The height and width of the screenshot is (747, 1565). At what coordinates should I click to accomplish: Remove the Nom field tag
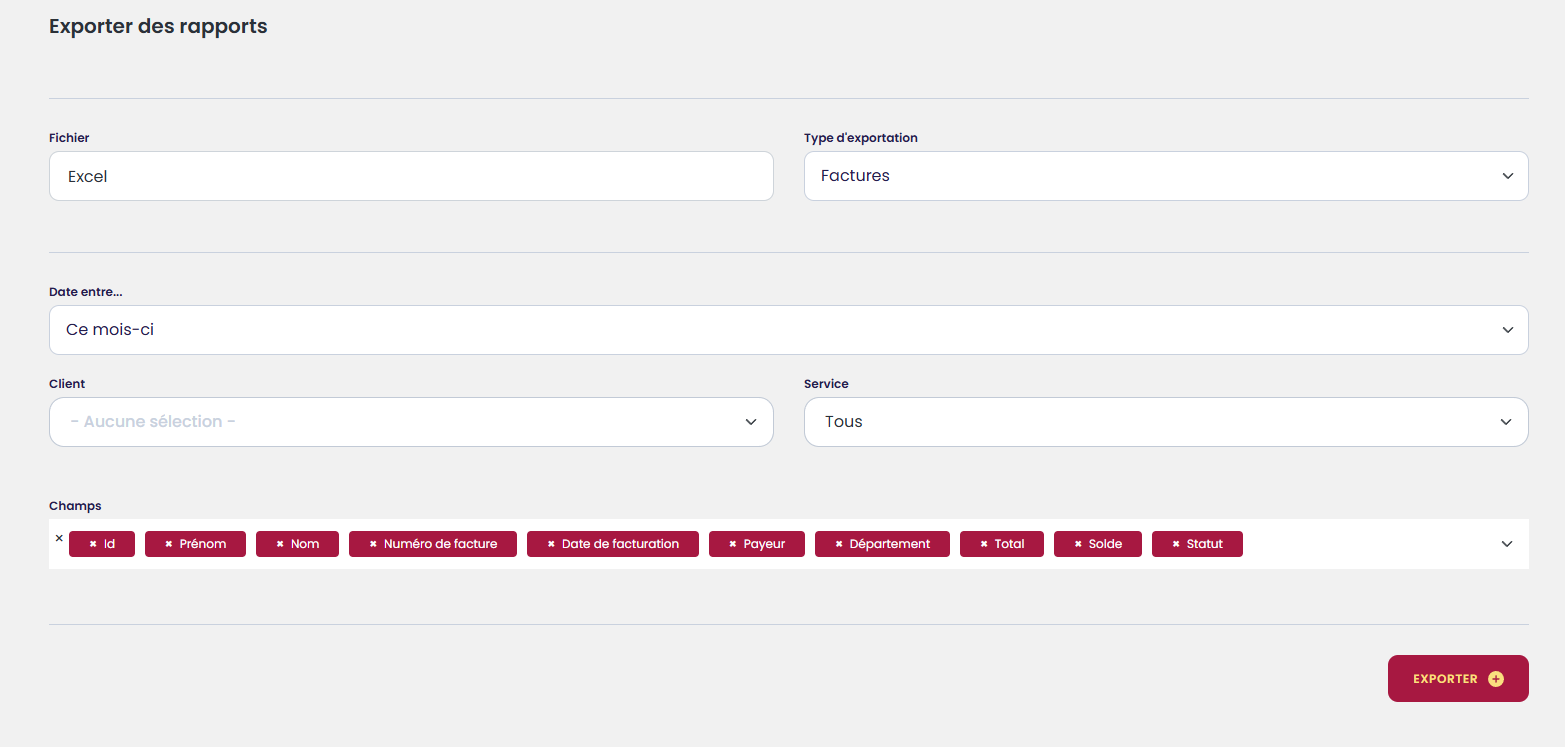[280, 544]
